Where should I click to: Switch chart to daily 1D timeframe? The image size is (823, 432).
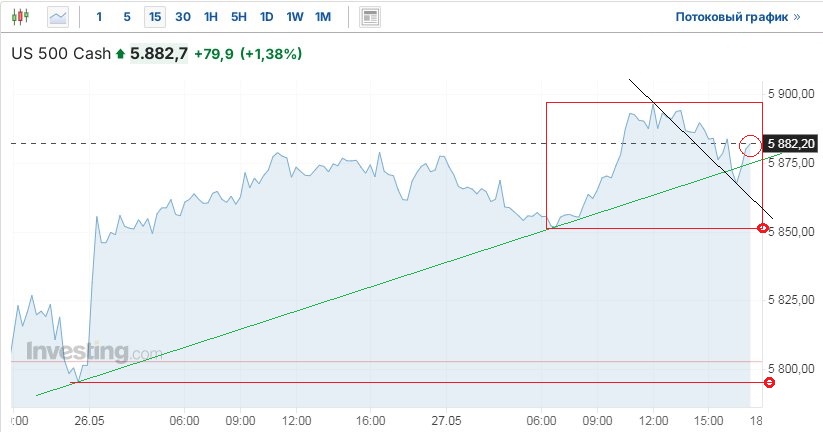click(266, 17)
